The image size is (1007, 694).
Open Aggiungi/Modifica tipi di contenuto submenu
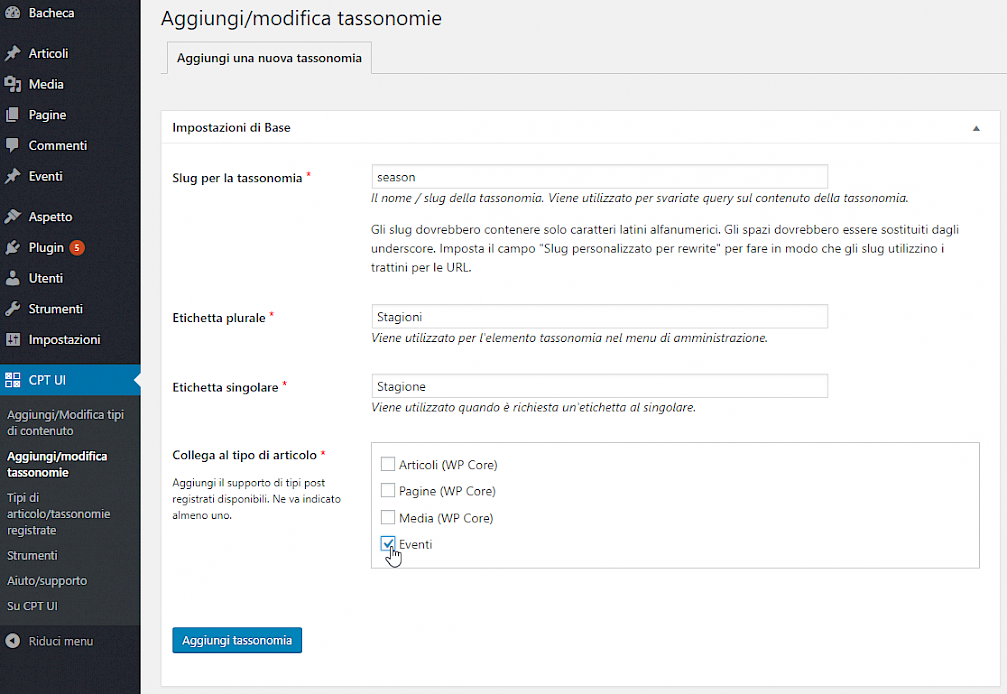pos(66,422)
